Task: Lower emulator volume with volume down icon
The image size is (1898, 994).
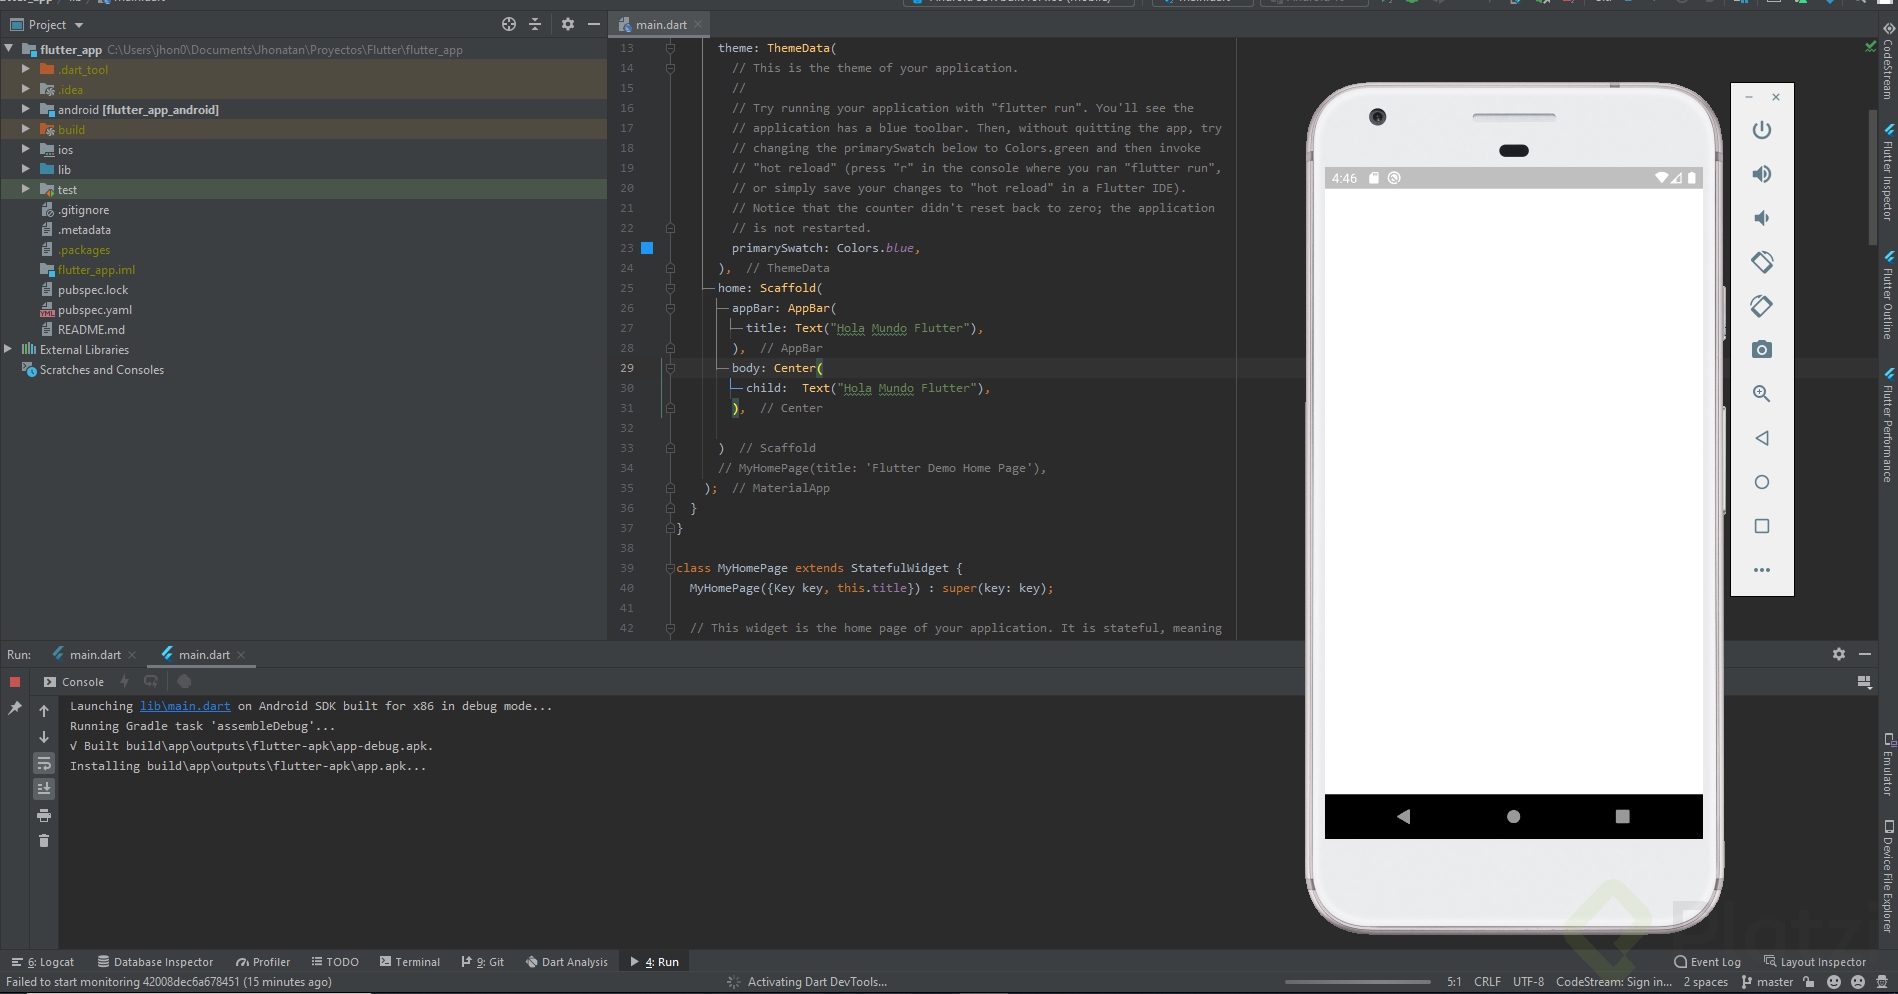Action: point(1762,218)
